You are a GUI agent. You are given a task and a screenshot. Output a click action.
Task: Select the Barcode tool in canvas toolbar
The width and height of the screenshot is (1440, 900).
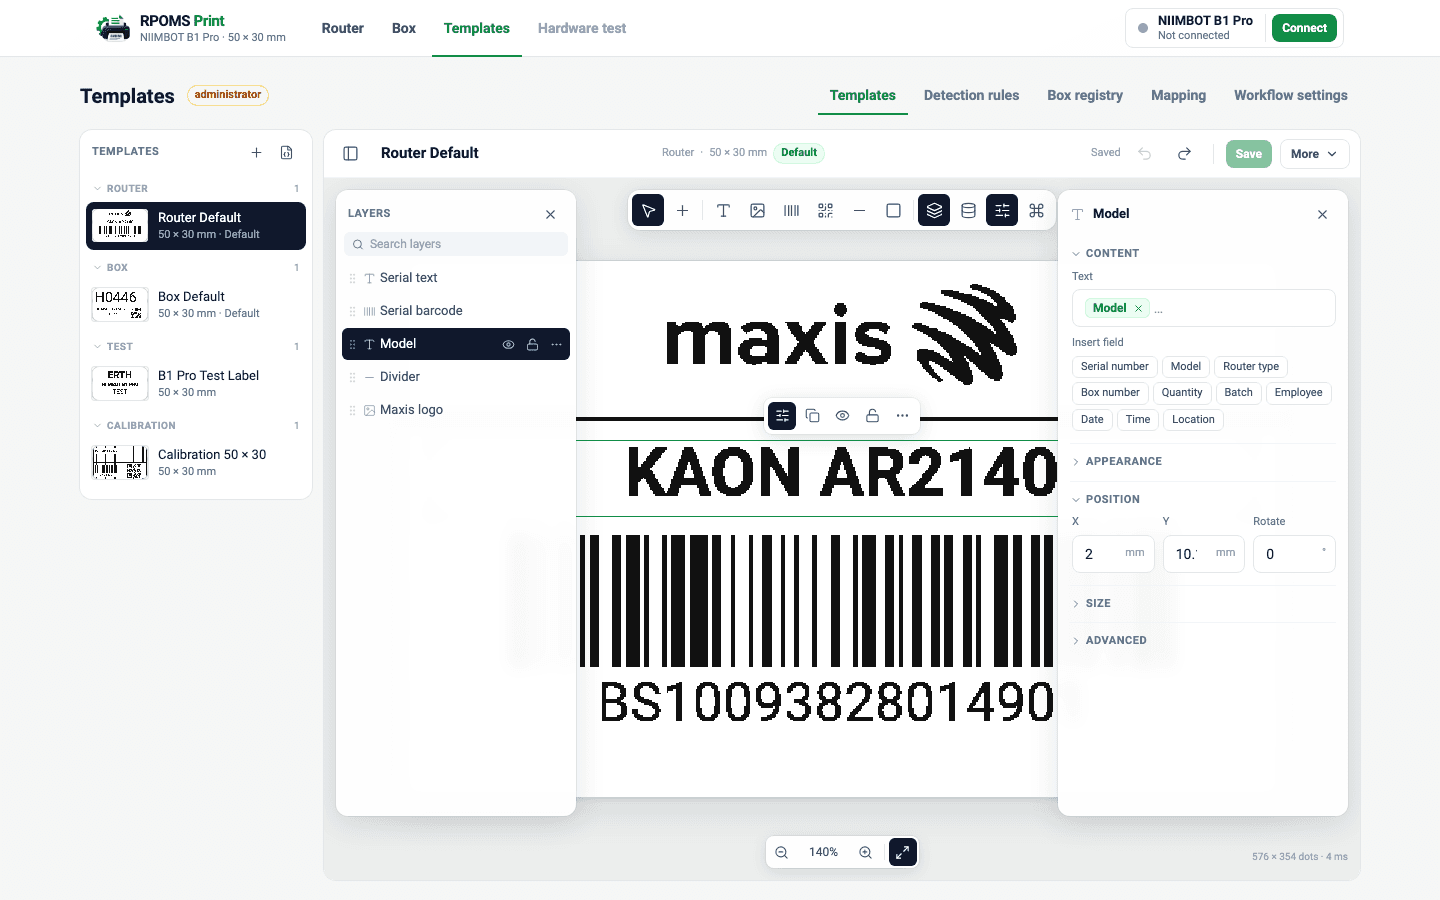click(791, 210)
